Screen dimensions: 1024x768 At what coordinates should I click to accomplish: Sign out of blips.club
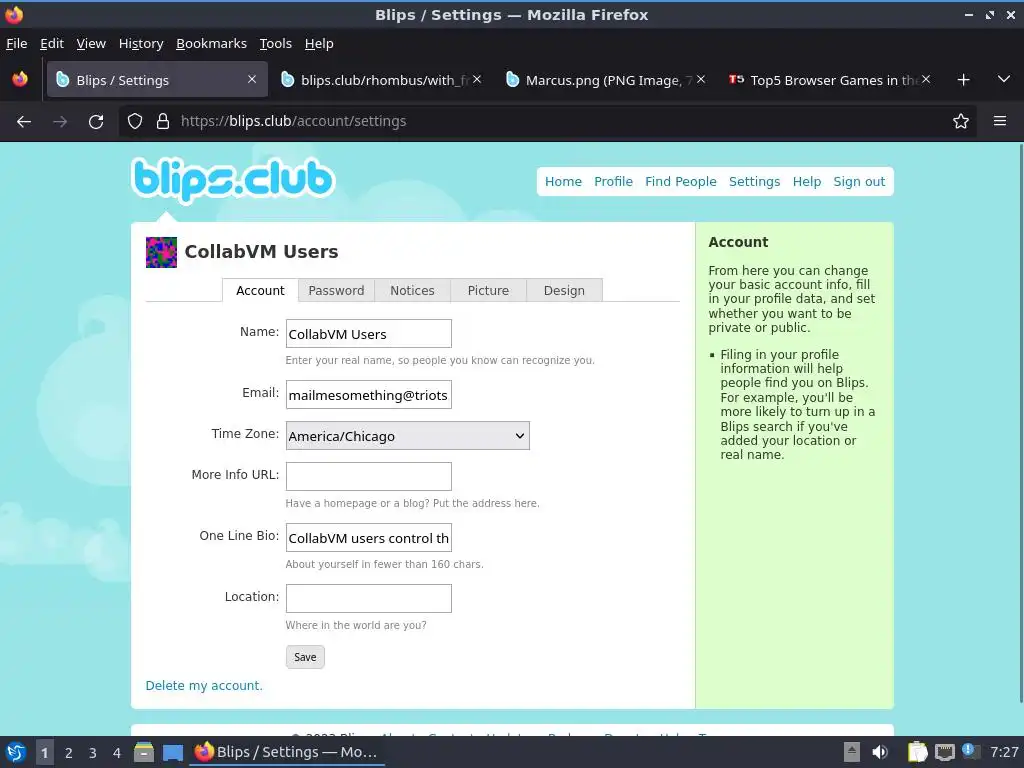pos(859,182)
